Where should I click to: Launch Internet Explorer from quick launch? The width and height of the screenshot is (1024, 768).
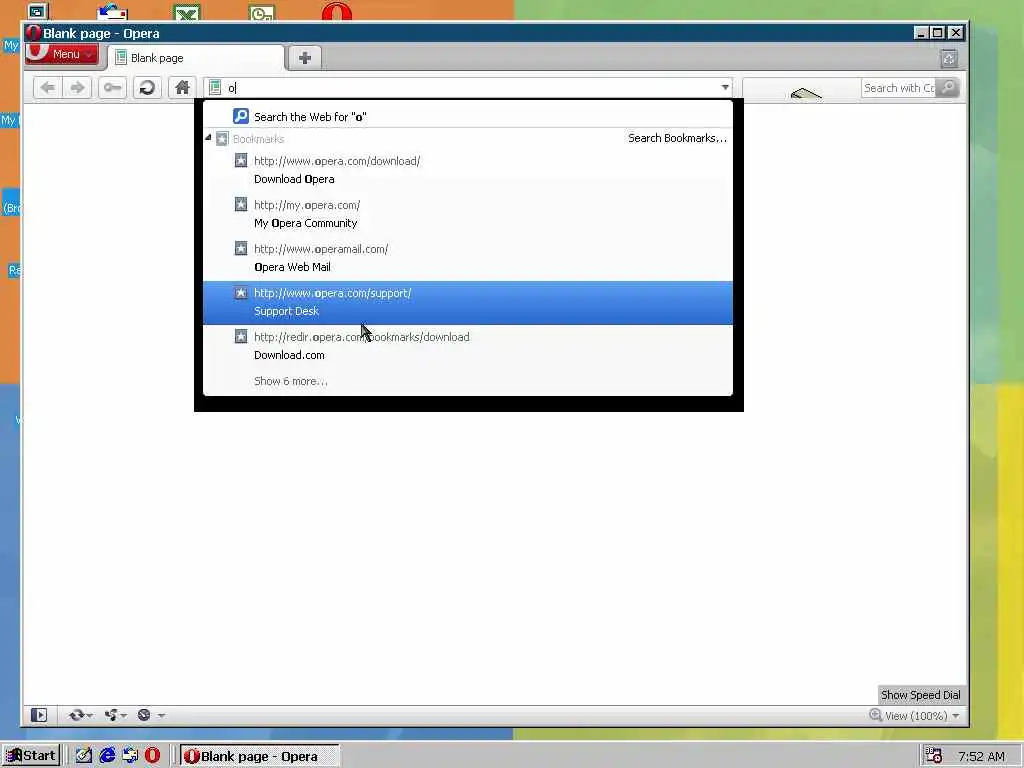(107, 756)
